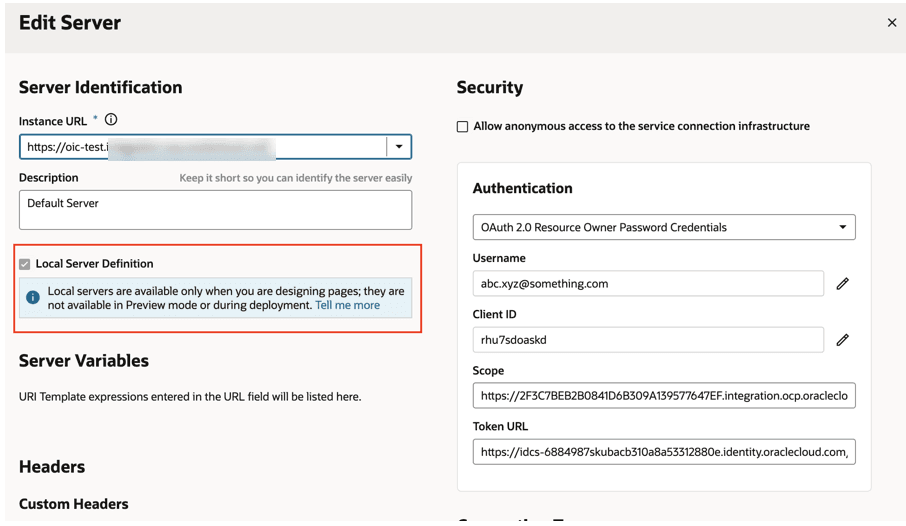
Task: Click the 'Keep it short' hint text
Action: point(296,178)
